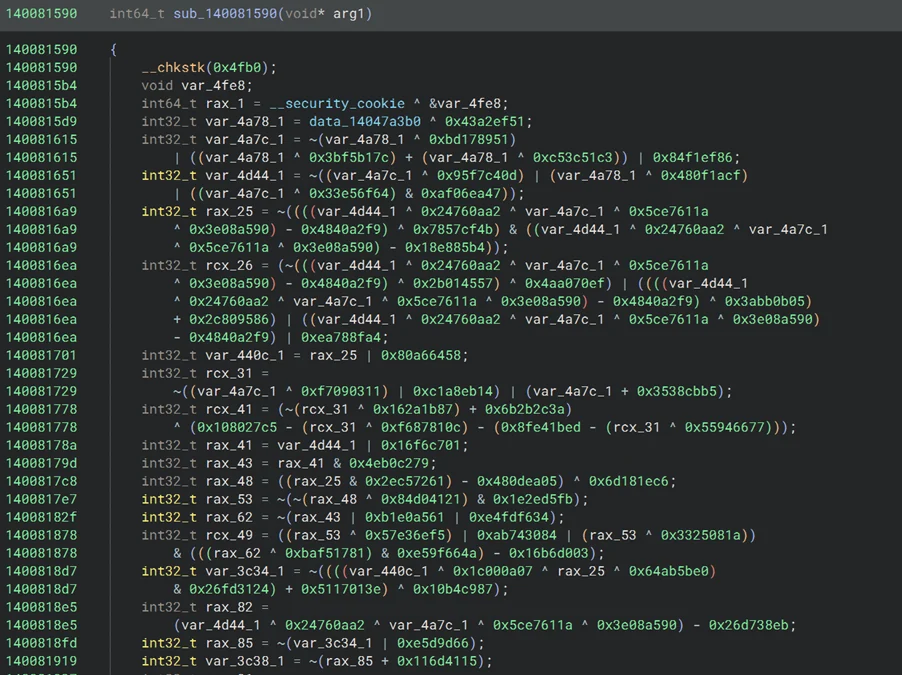Open the data_14047a3b0 data reference
The width and height of the screenshot is (902, 675).
(365, 121)
